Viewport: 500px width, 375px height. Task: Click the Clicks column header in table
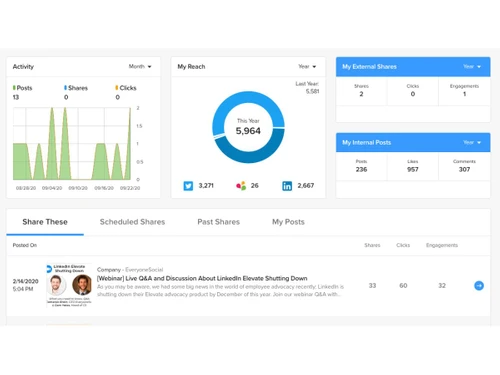(403, 245)
